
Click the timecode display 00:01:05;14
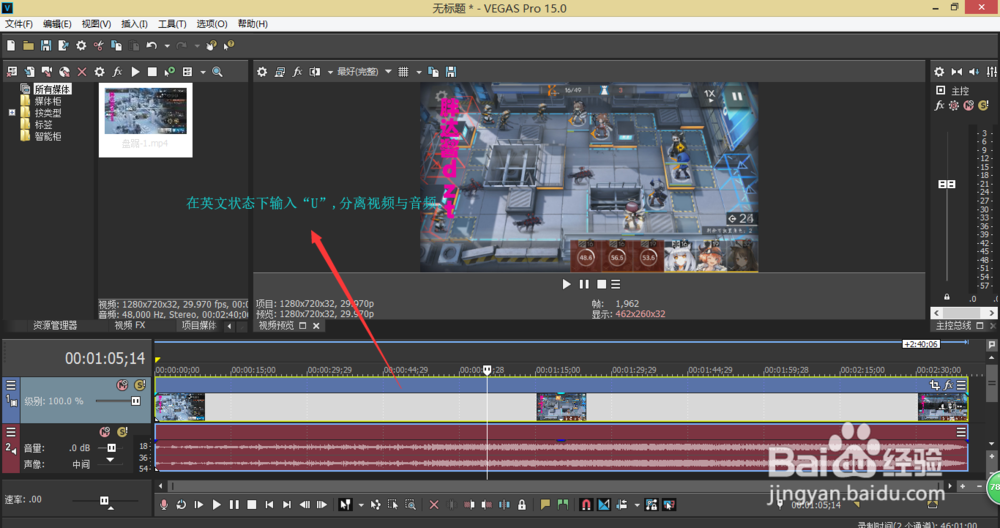pyautogui.click(x=105, y=358)
